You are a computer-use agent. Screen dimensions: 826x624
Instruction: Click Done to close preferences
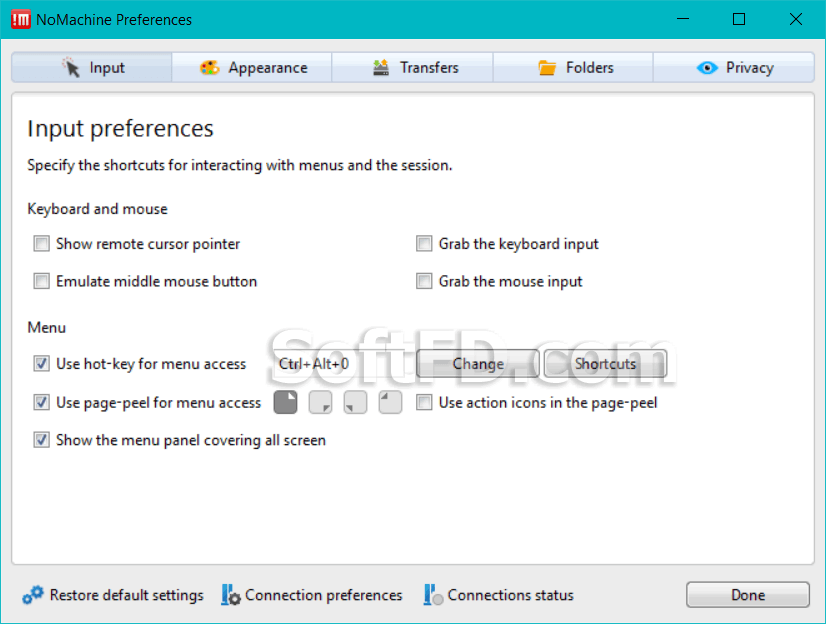click(x=748, y=595)
